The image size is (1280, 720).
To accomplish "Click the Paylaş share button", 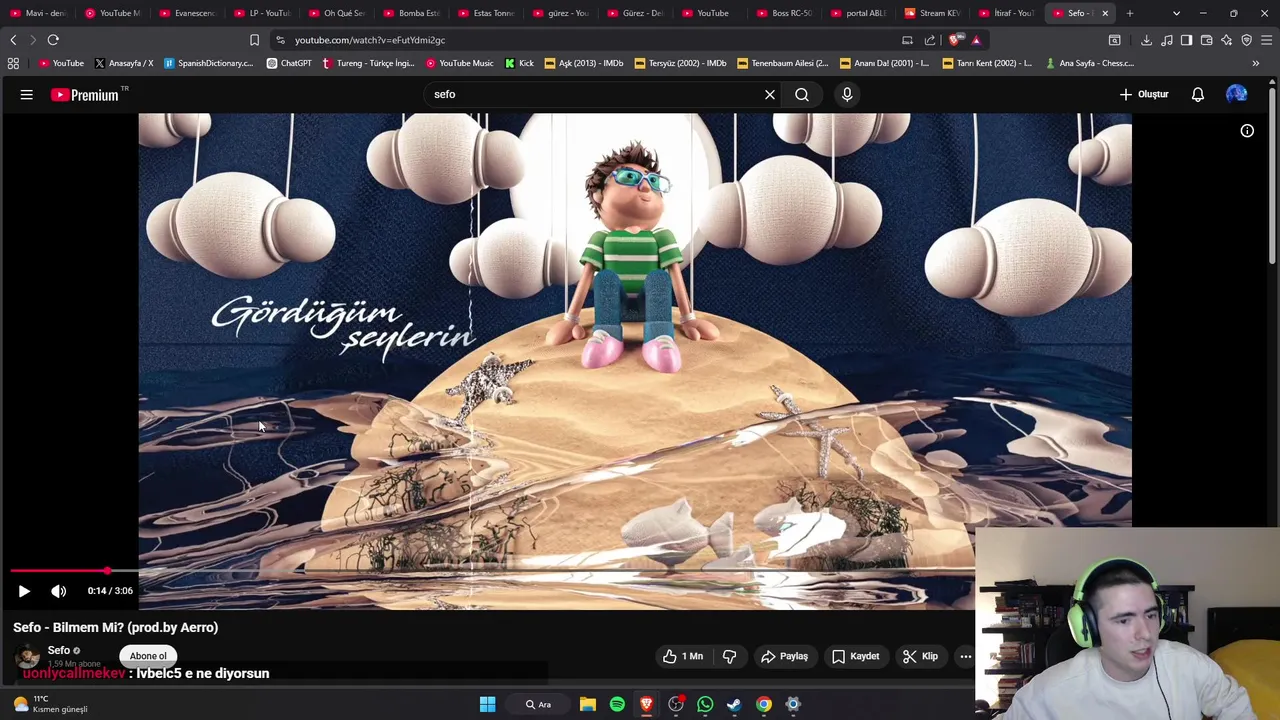I will tap(784, 657).
